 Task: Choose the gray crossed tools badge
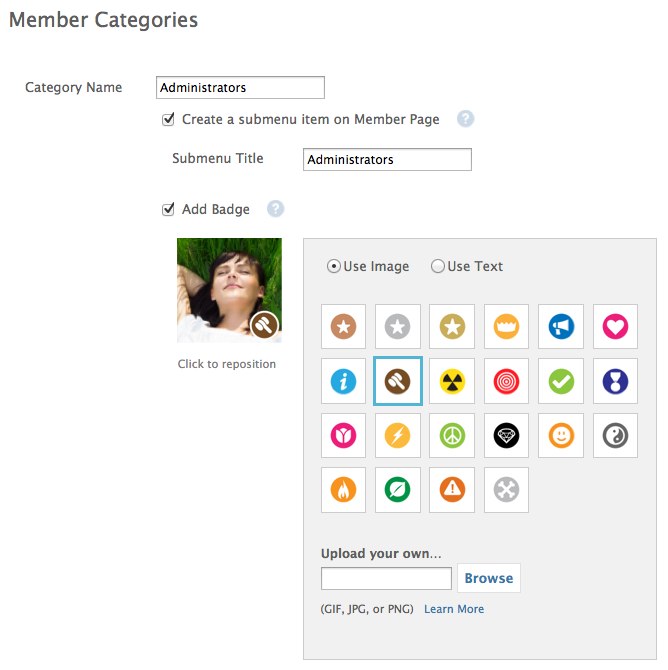click(506, 490)
